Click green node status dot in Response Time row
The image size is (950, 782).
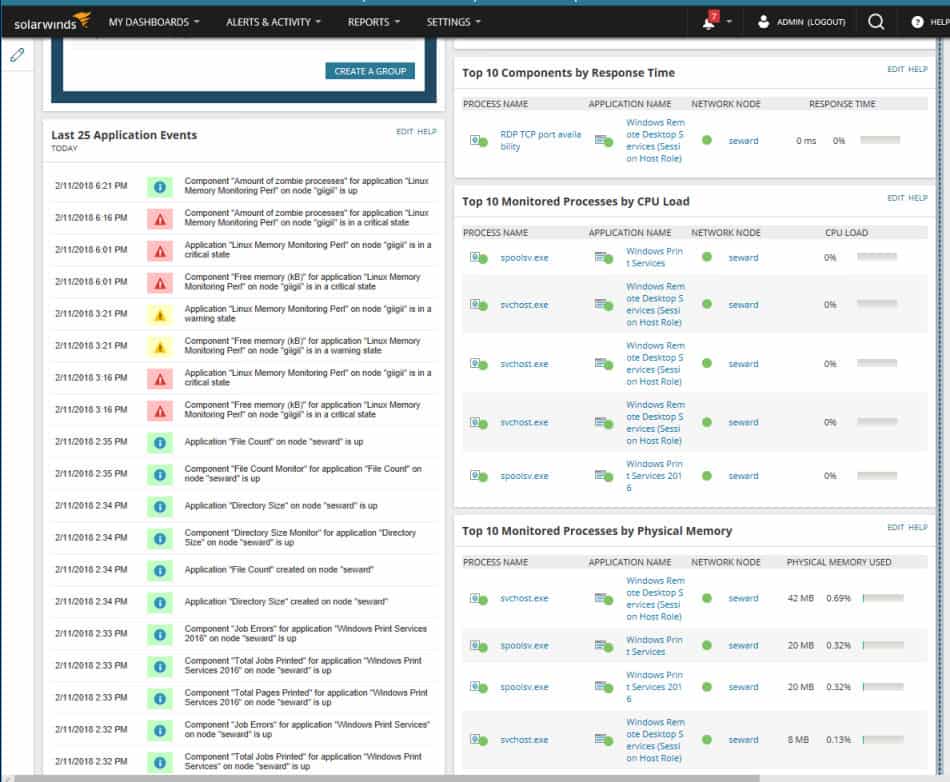click(706, 141)
